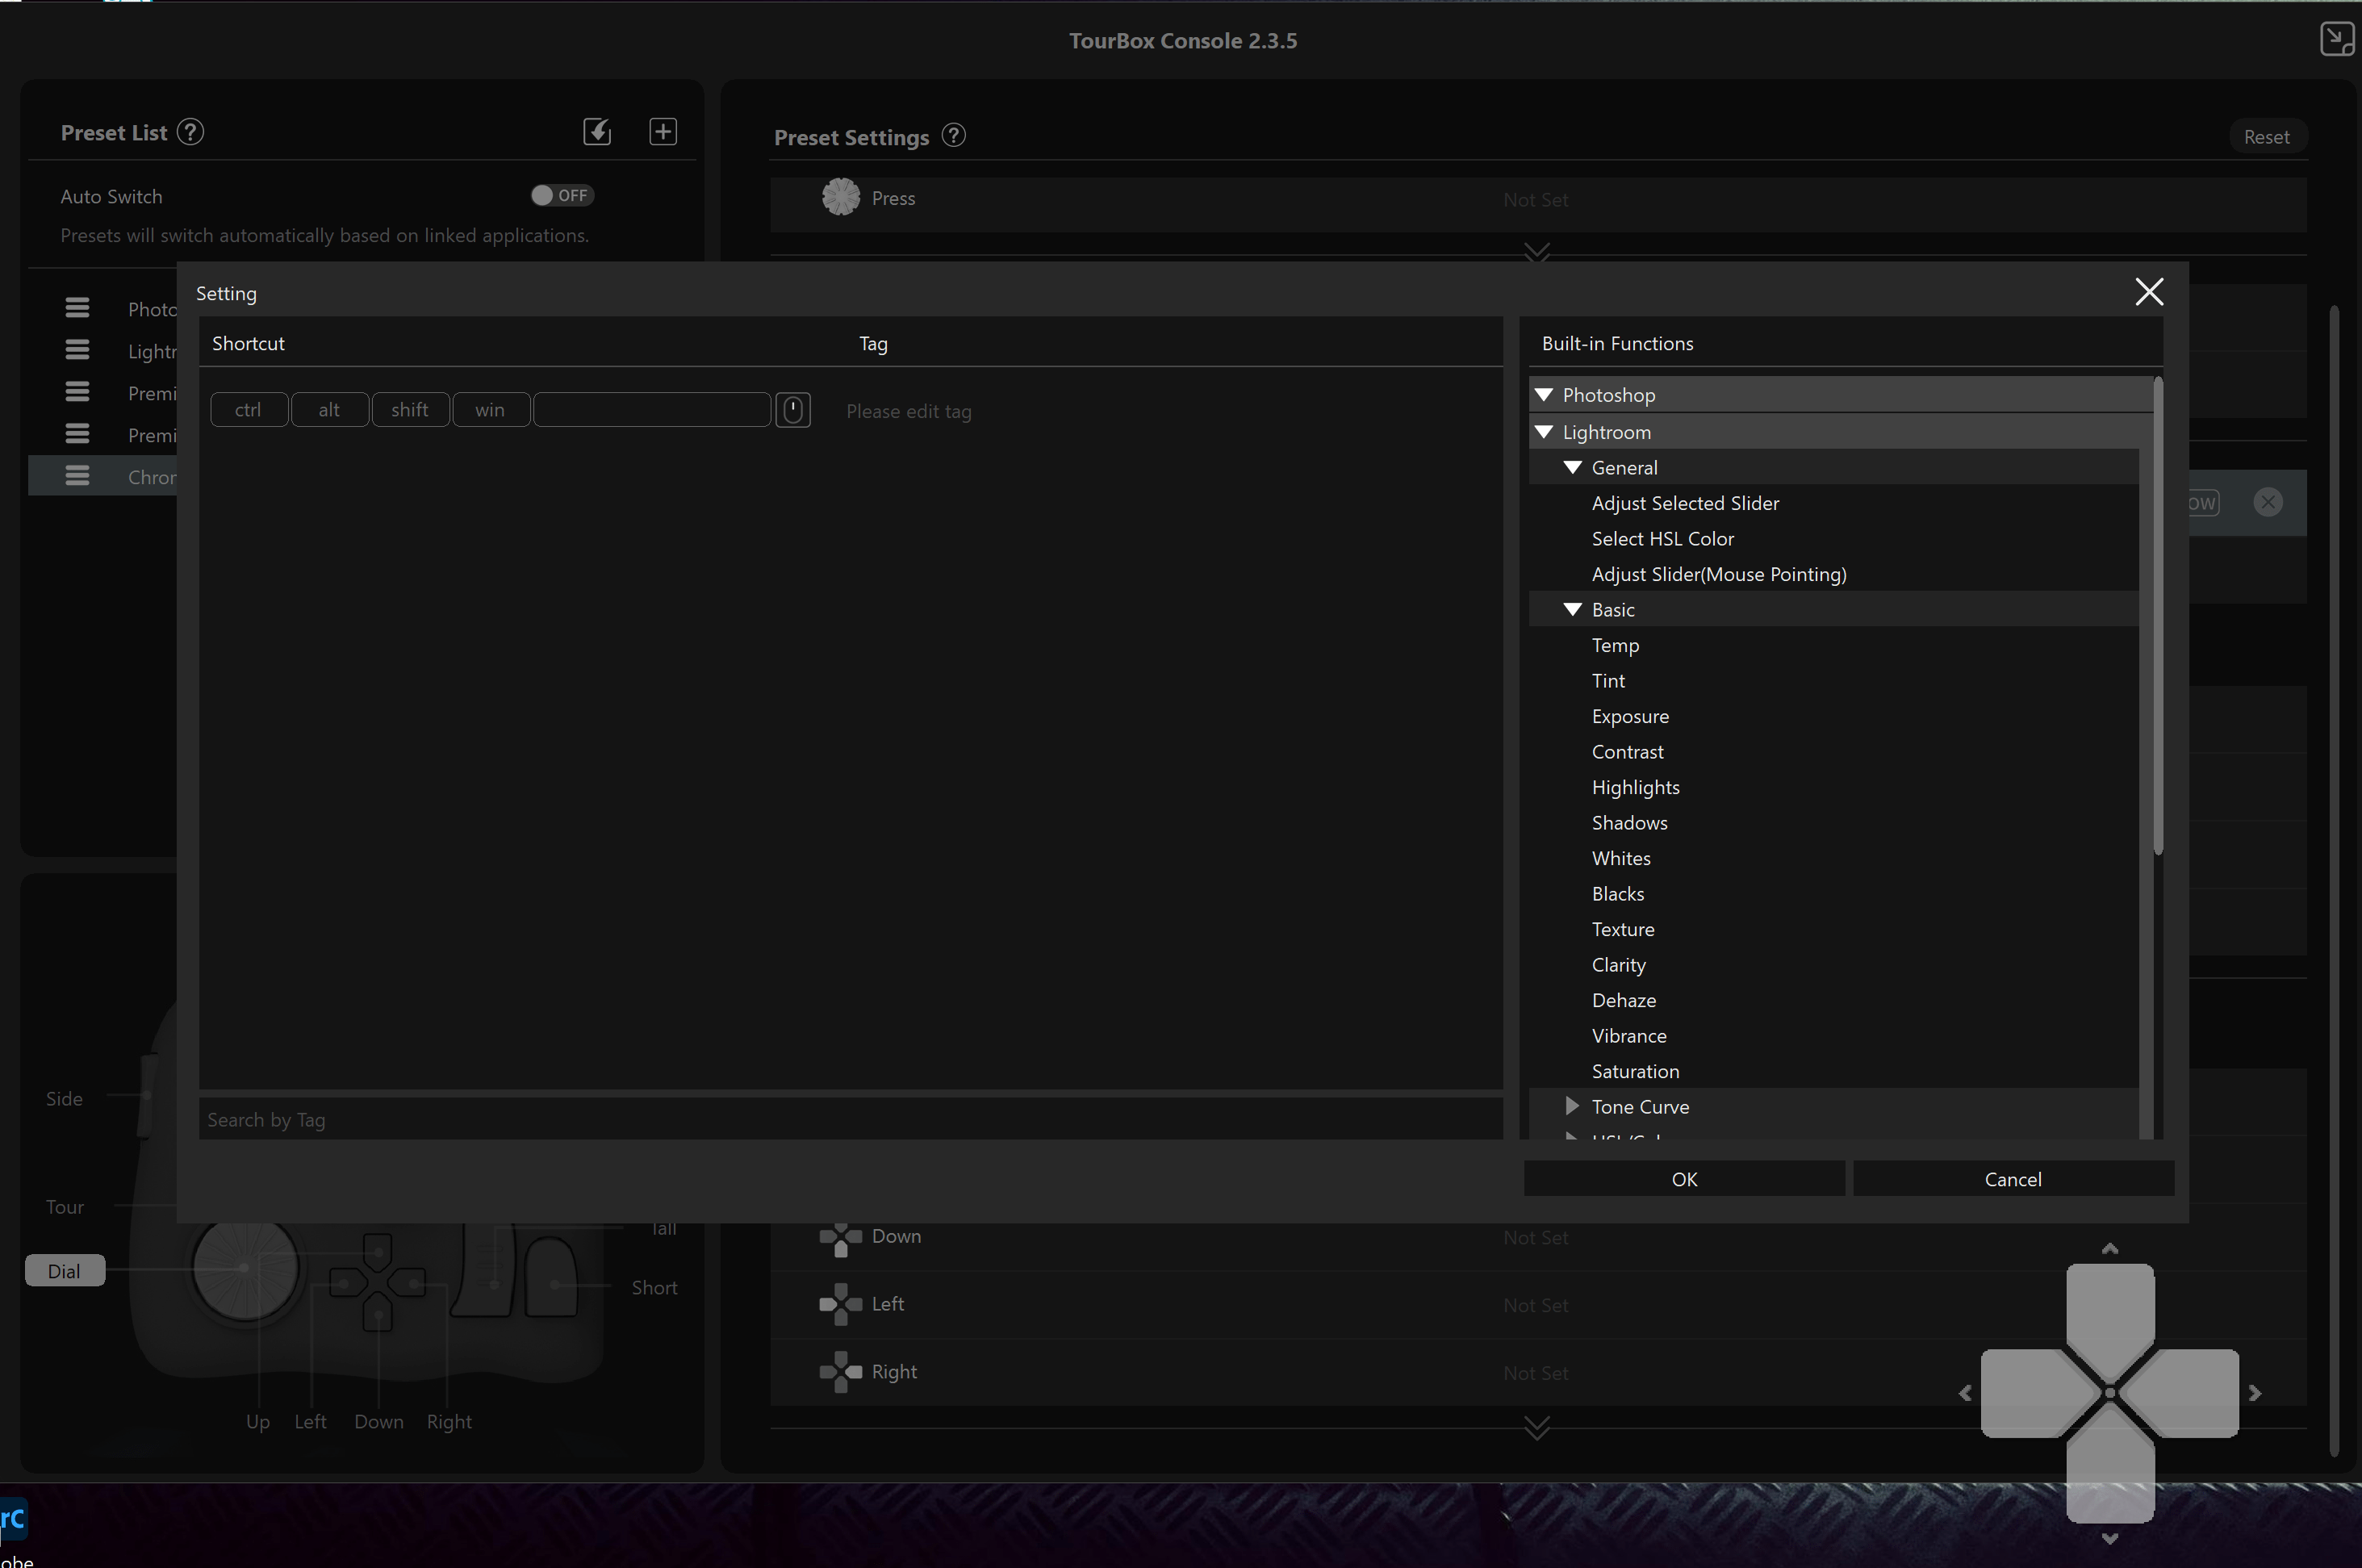Image resolution: width=2362 pixels, height=1568 pixels.
Task: Collapse the Photoshop functions group
Action: (1545, 394)
